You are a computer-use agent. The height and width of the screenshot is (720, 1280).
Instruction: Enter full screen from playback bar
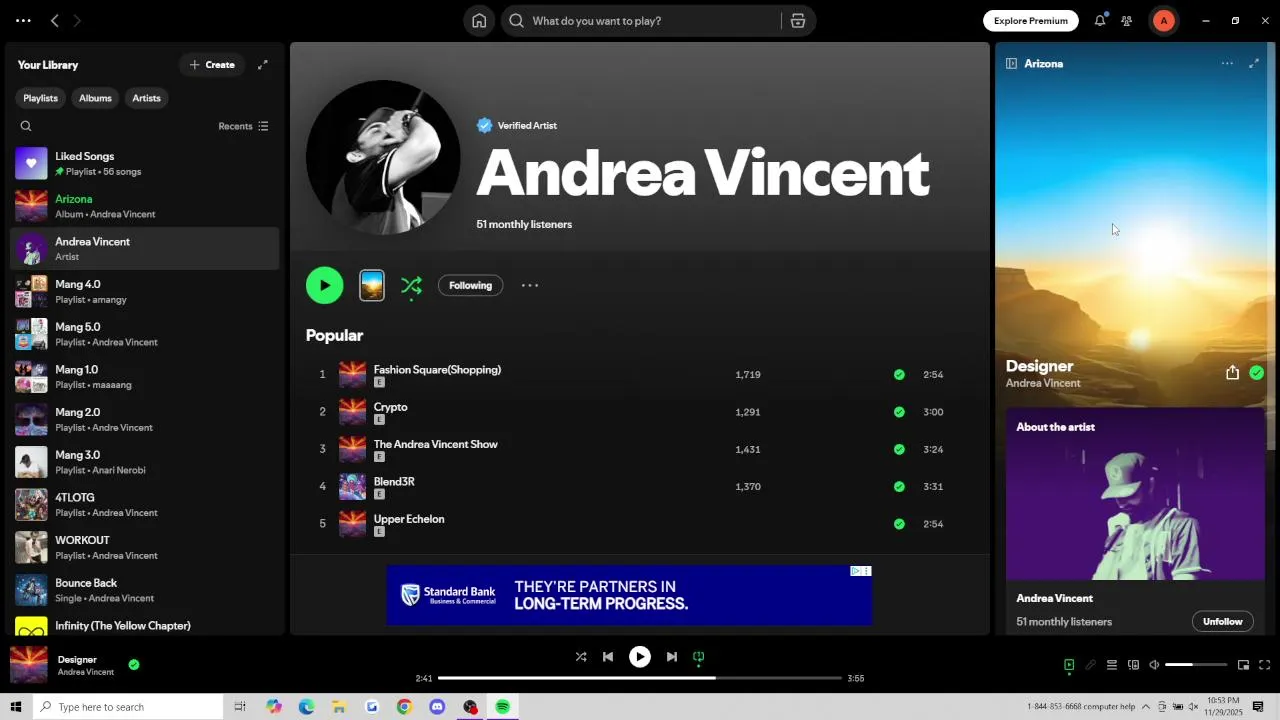click(1264, 665)
